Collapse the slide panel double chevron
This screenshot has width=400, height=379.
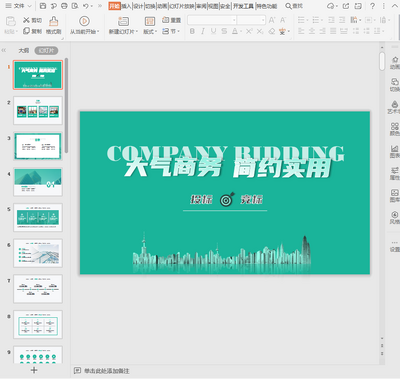pos(4,50)
